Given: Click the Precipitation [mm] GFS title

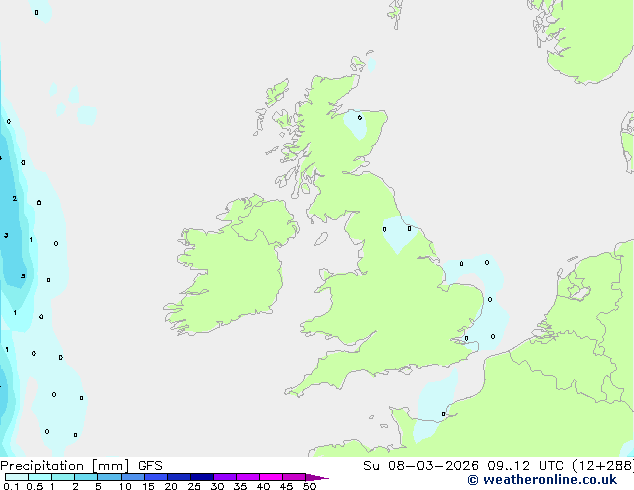Looking at the screenshot, I should 81,466.
